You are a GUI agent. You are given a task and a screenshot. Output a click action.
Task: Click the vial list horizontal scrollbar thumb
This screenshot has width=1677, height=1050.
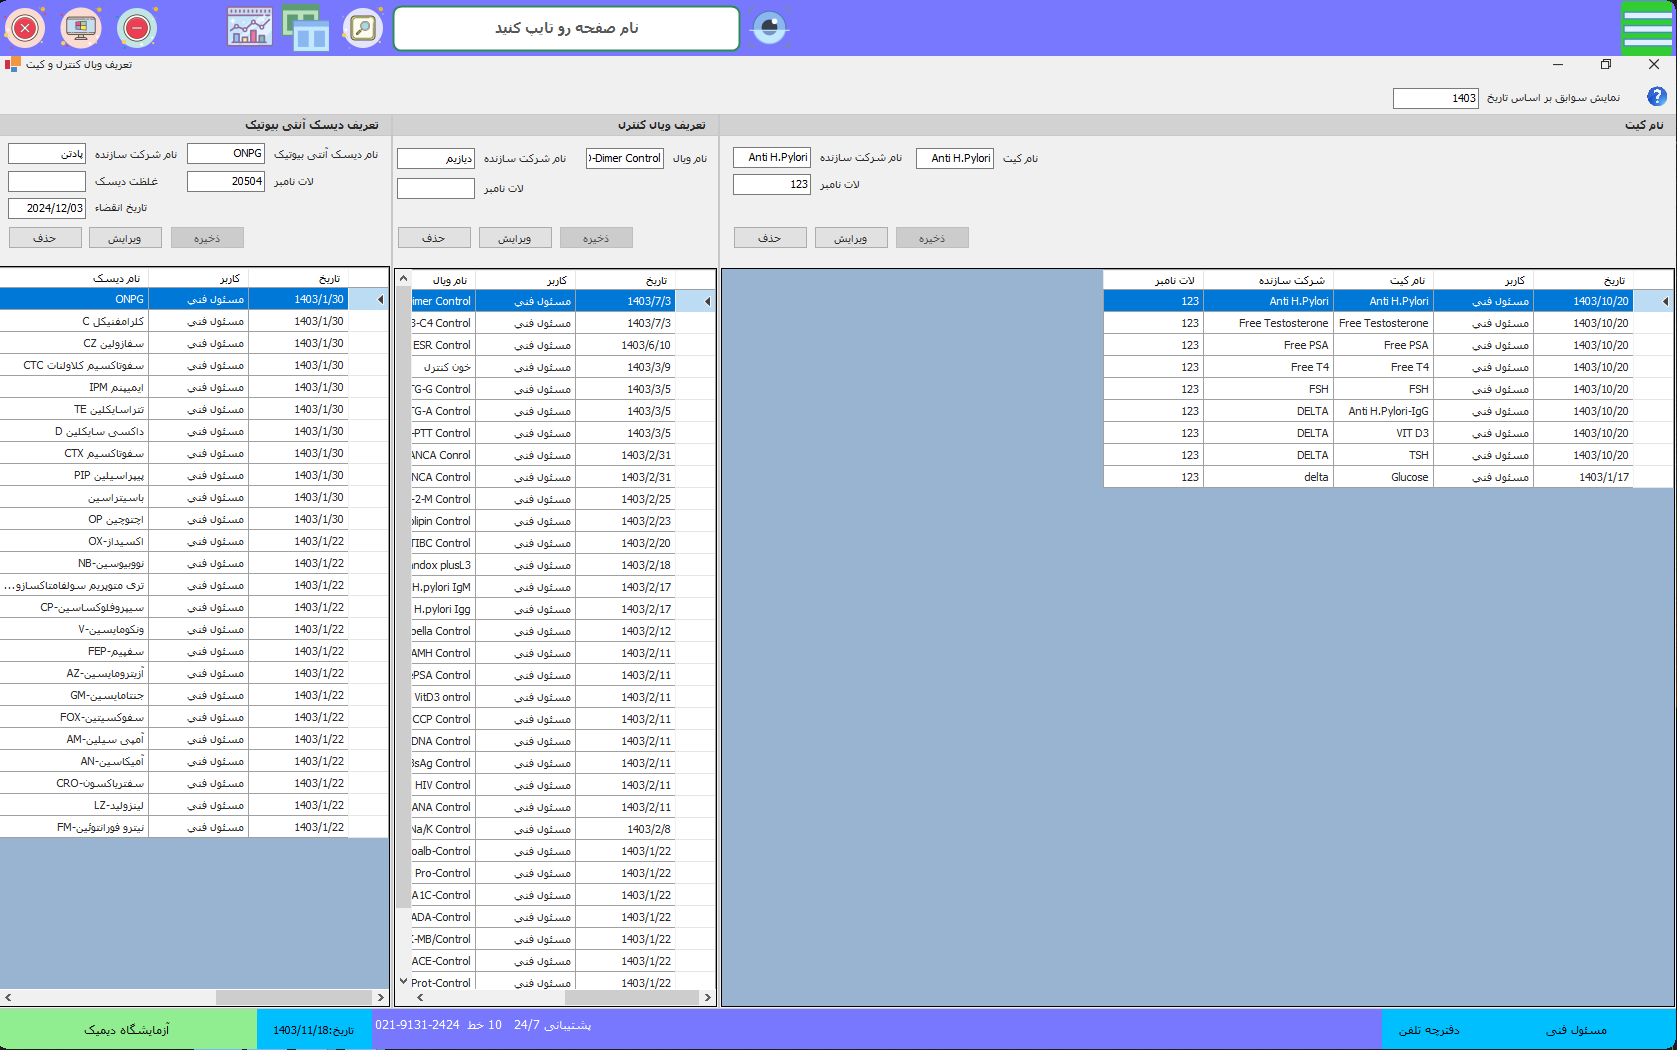coord(632,997)
